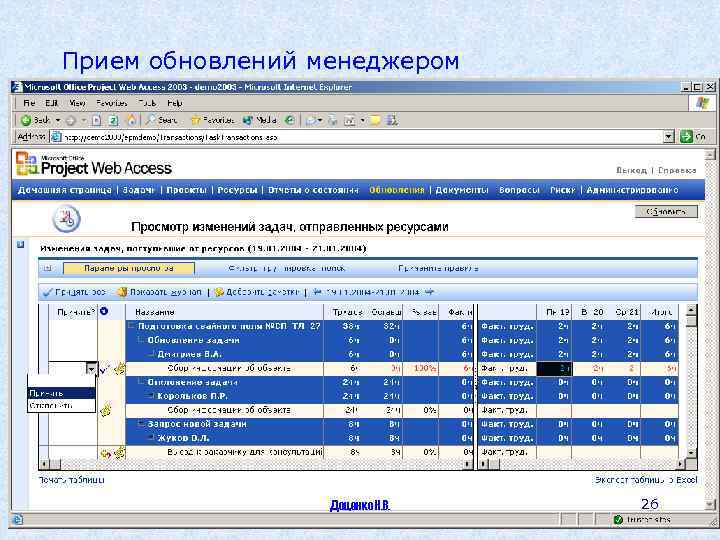
Task: Open the address bar dropdown arrow
Action: [x=669, y=136]
